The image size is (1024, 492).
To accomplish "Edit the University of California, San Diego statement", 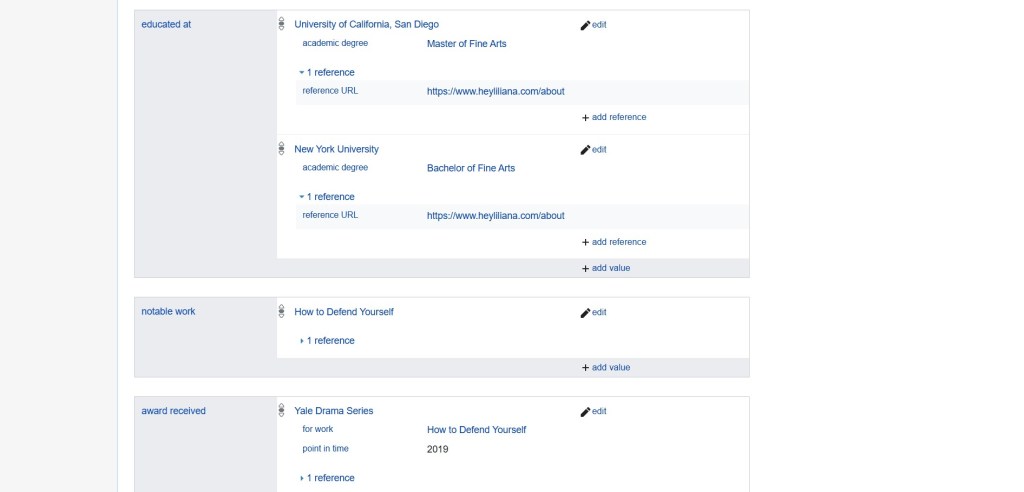I will pos(593,25).
